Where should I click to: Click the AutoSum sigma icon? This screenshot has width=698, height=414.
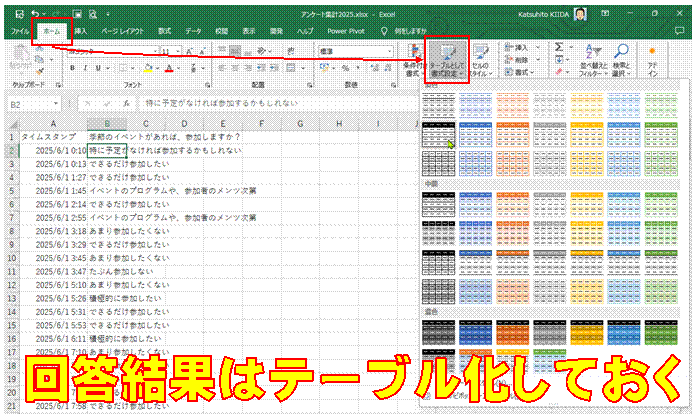(x=559, y=47)
